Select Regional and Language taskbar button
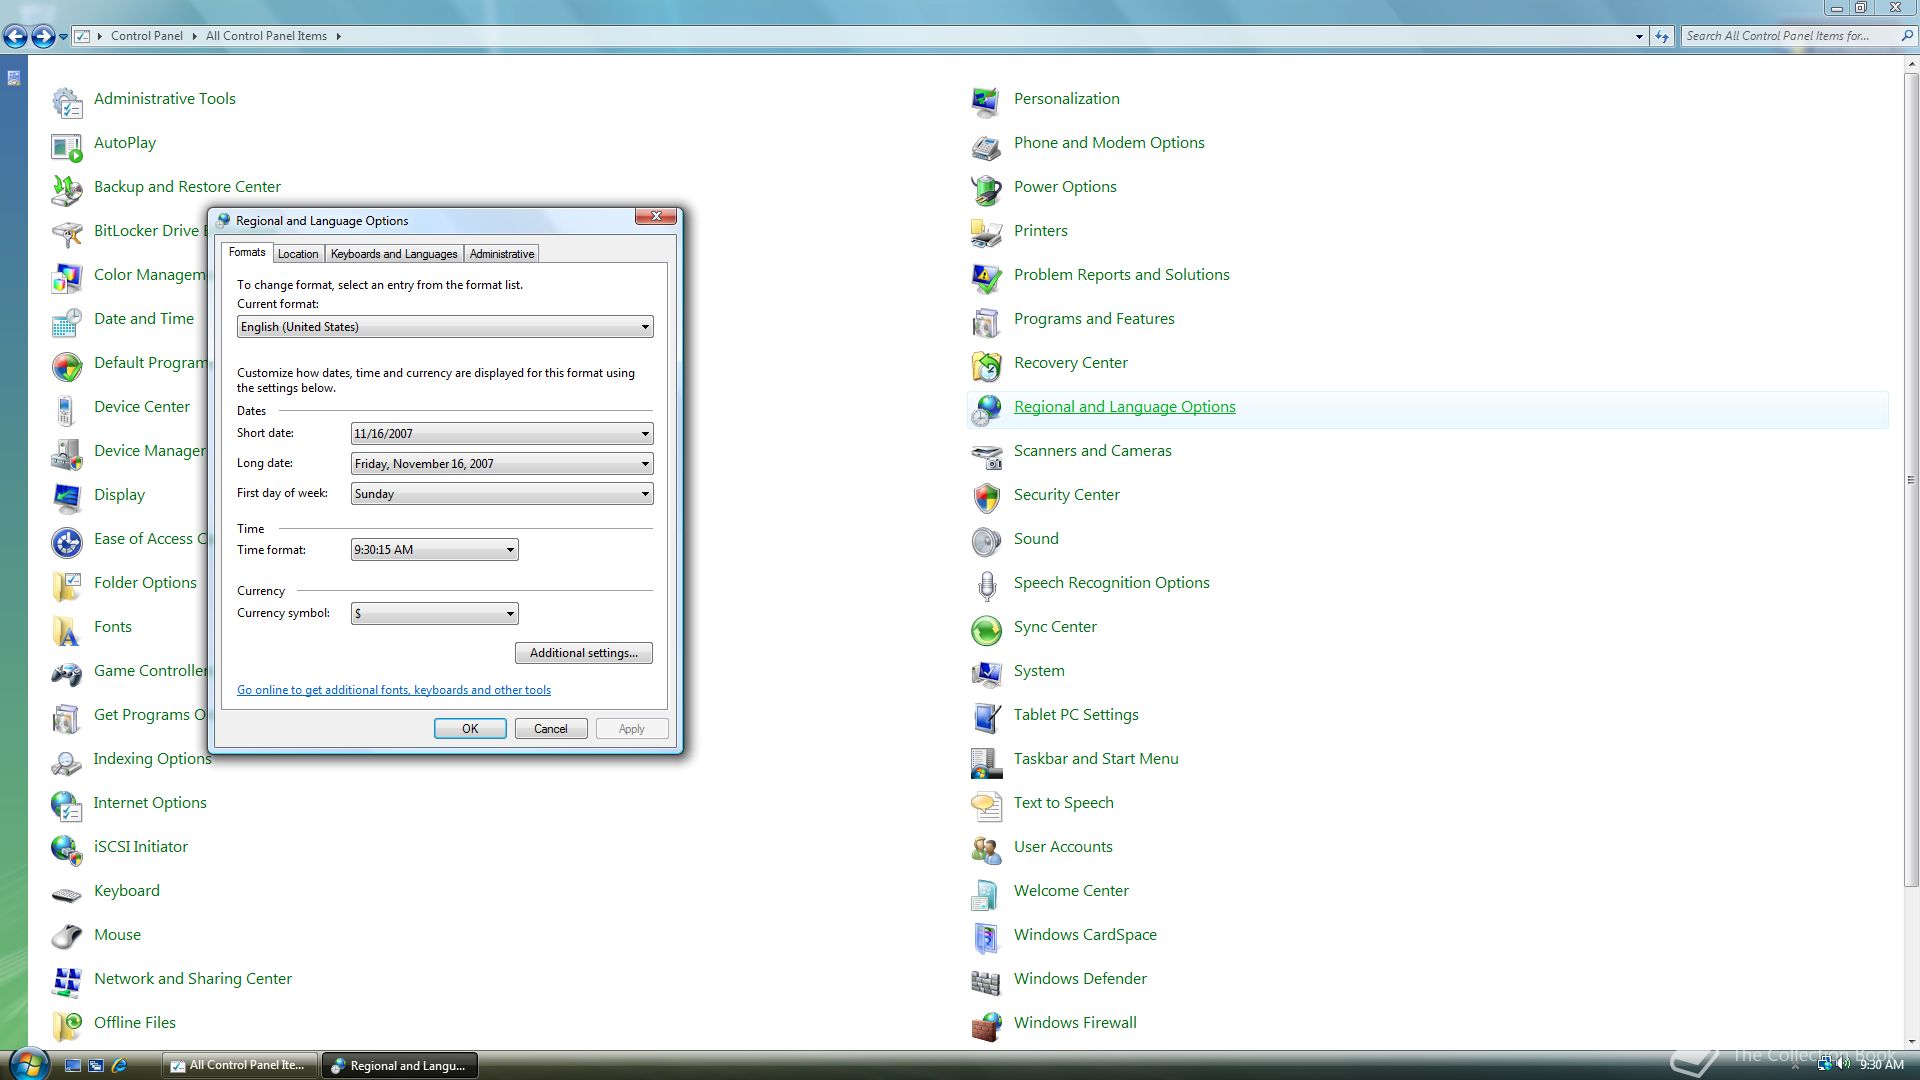 (399, 1066)
